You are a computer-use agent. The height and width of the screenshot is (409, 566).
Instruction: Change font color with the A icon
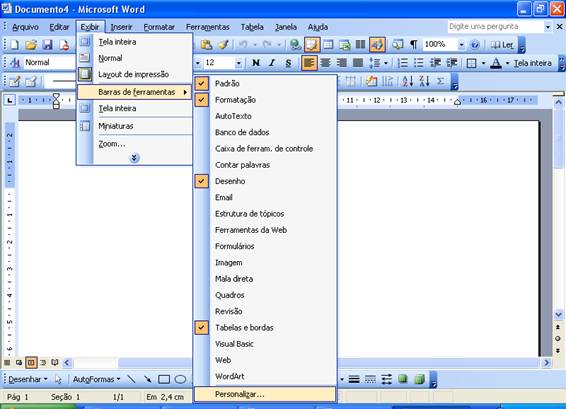click(x=496, y=63)
